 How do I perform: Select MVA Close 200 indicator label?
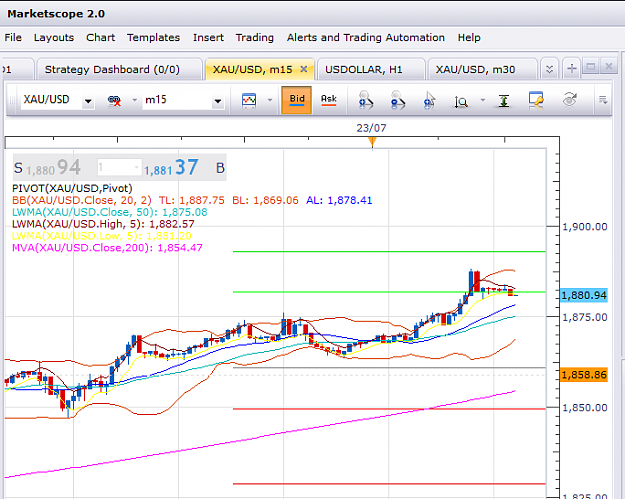tap(107, 248)
